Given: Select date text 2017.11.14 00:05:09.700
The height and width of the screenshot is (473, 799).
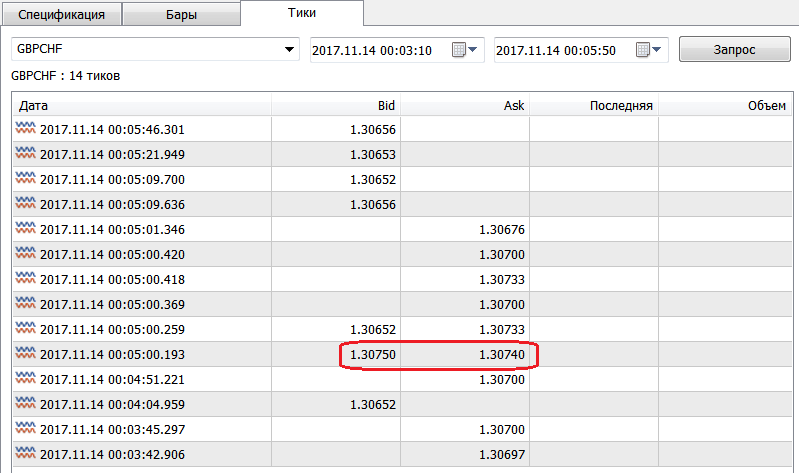Looking at the screenshot, I should point(112,179).
